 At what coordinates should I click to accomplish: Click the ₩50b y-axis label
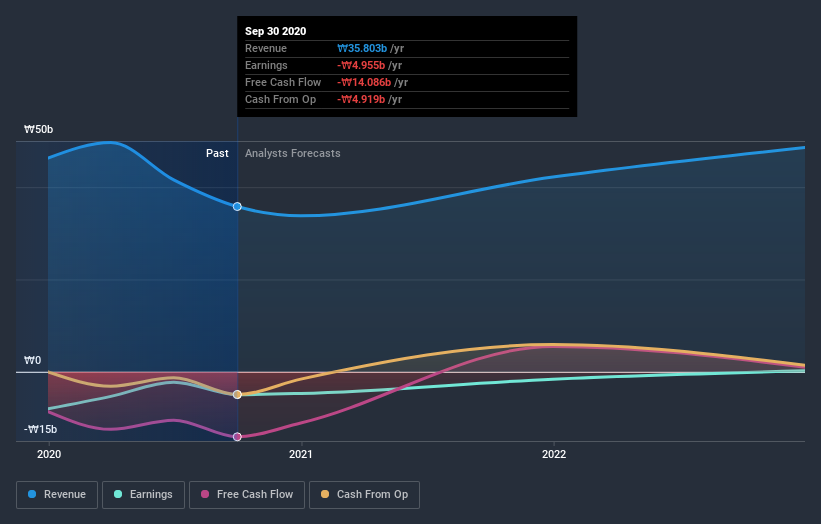(38, 129)
